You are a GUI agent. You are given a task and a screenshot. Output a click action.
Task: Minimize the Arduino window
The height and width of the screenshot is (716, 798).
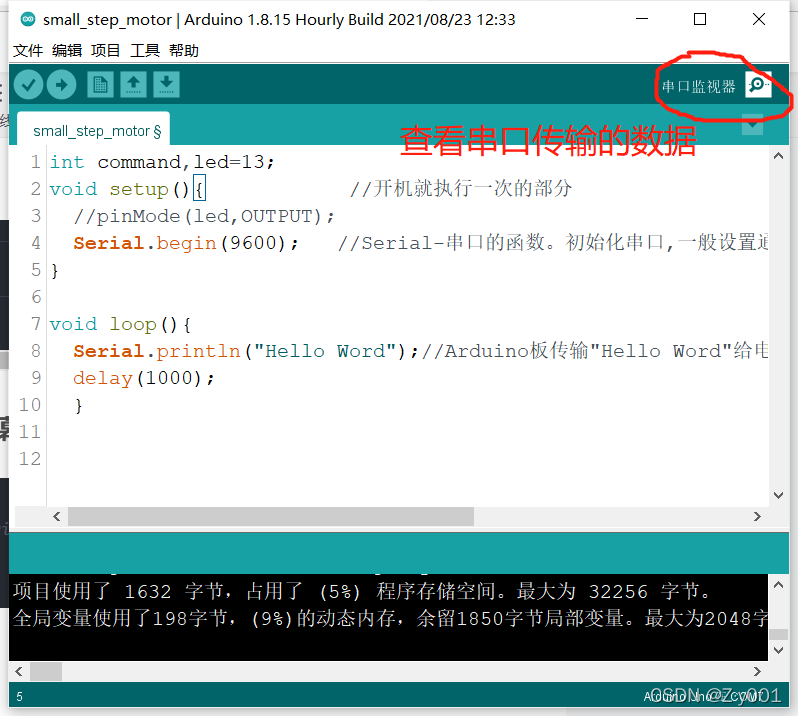642,19
